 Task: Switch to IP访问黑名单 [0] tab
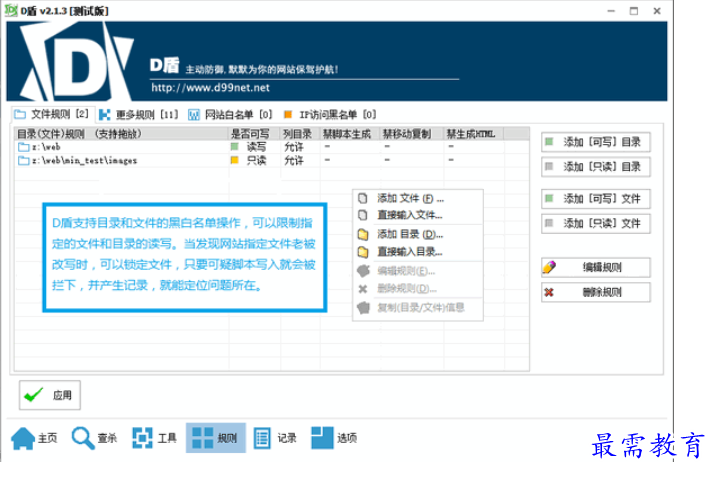tap(330, 115)
